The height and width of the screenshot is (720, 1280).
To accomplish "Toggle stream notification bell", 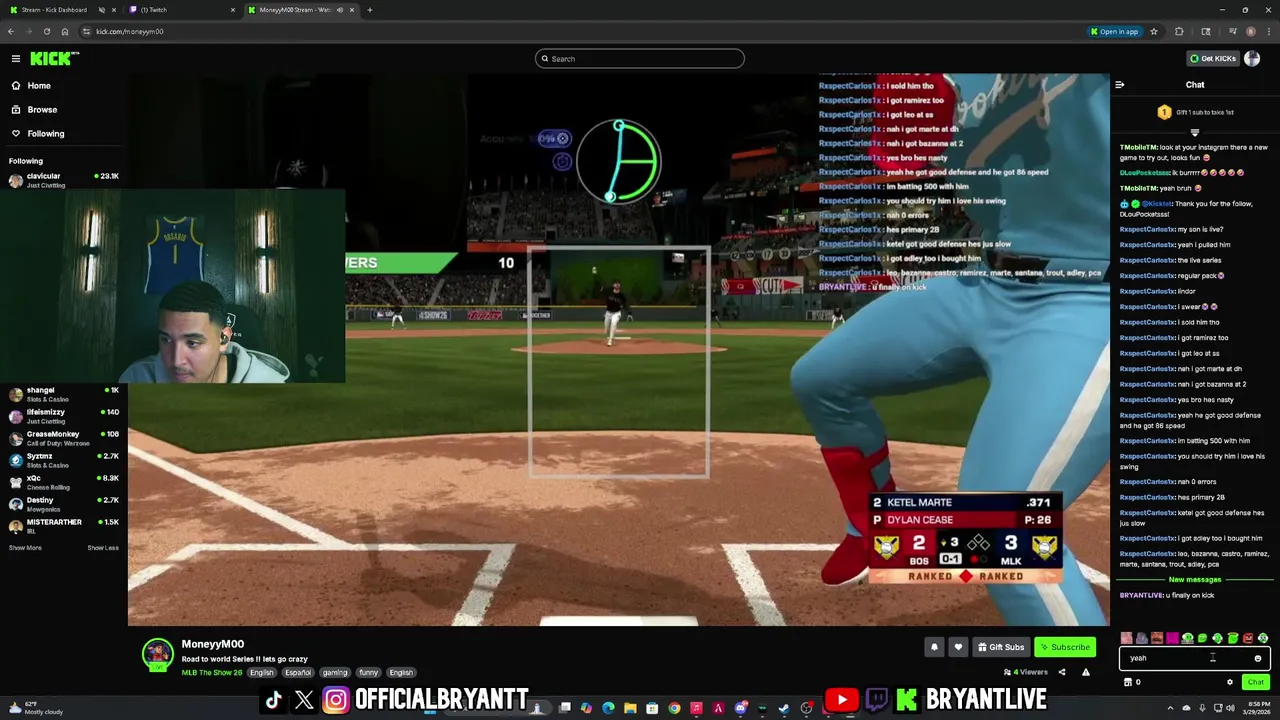I will tap(934, 647).
